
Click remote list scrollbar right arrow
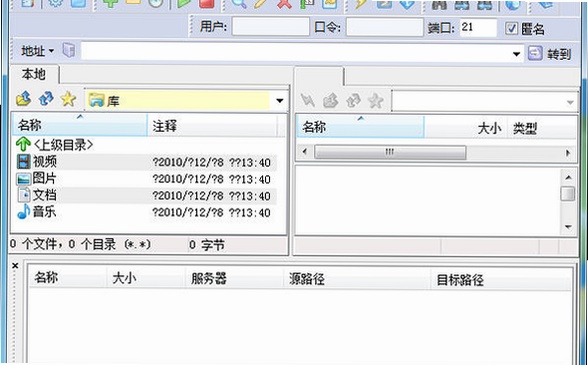point(568,153)
